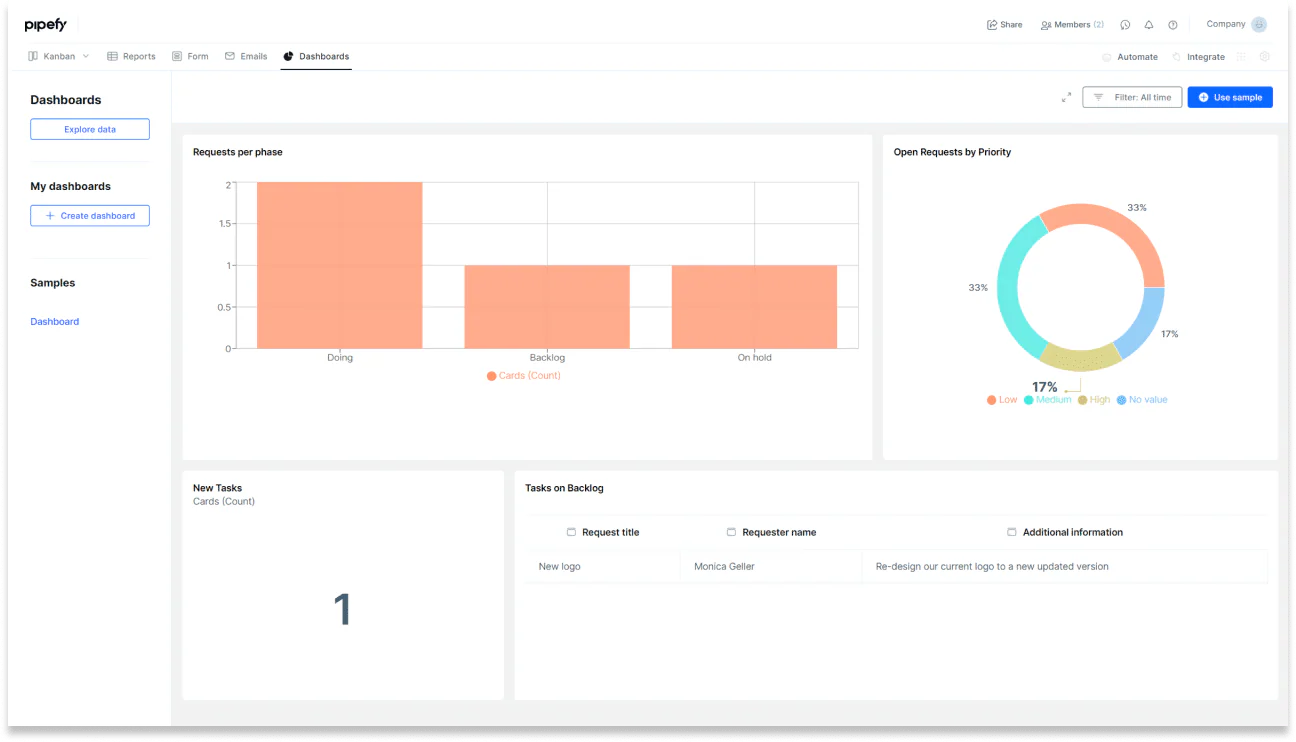Open the Filter: All time control

pos(1132,97)
